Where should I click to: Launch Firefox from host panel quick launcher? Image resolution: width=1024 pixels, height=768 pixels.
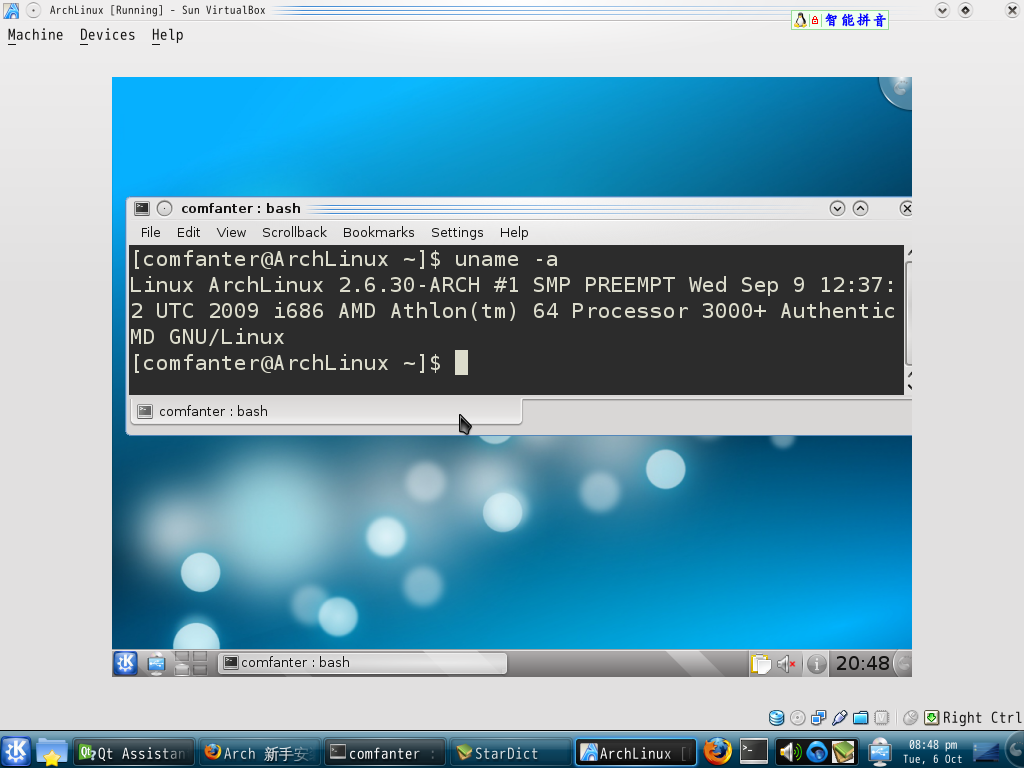click(x=717, y=752)
